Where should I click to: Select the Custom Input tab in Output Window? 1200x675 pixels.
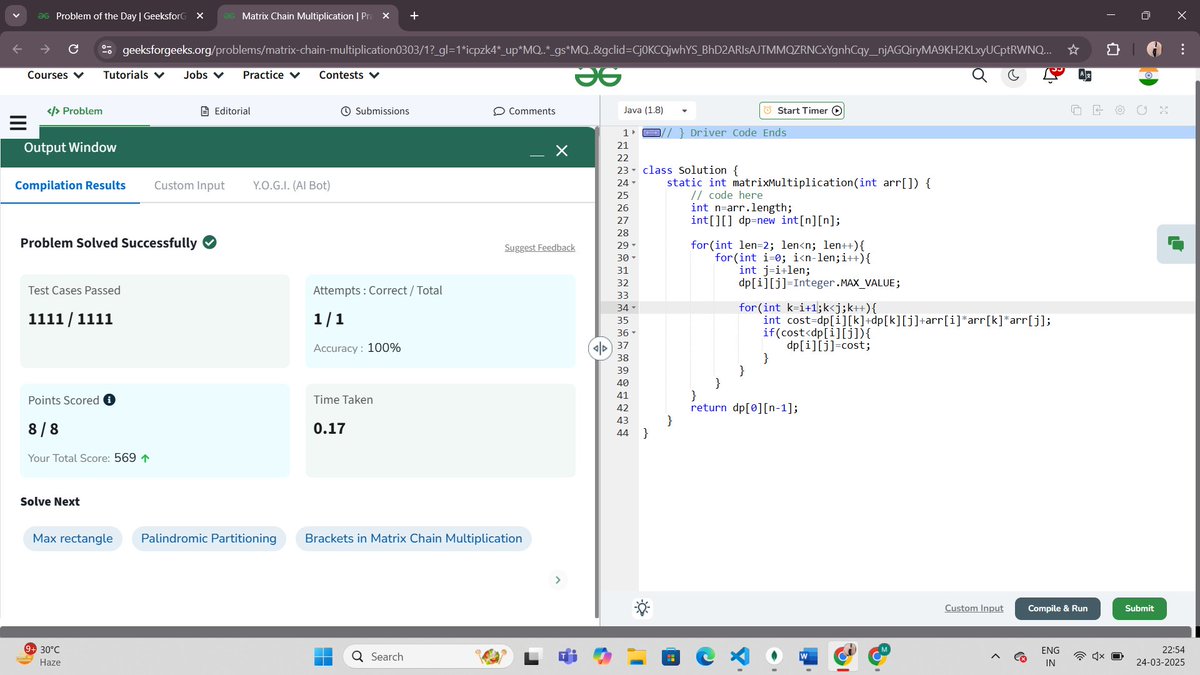click(x=189, y=185)
